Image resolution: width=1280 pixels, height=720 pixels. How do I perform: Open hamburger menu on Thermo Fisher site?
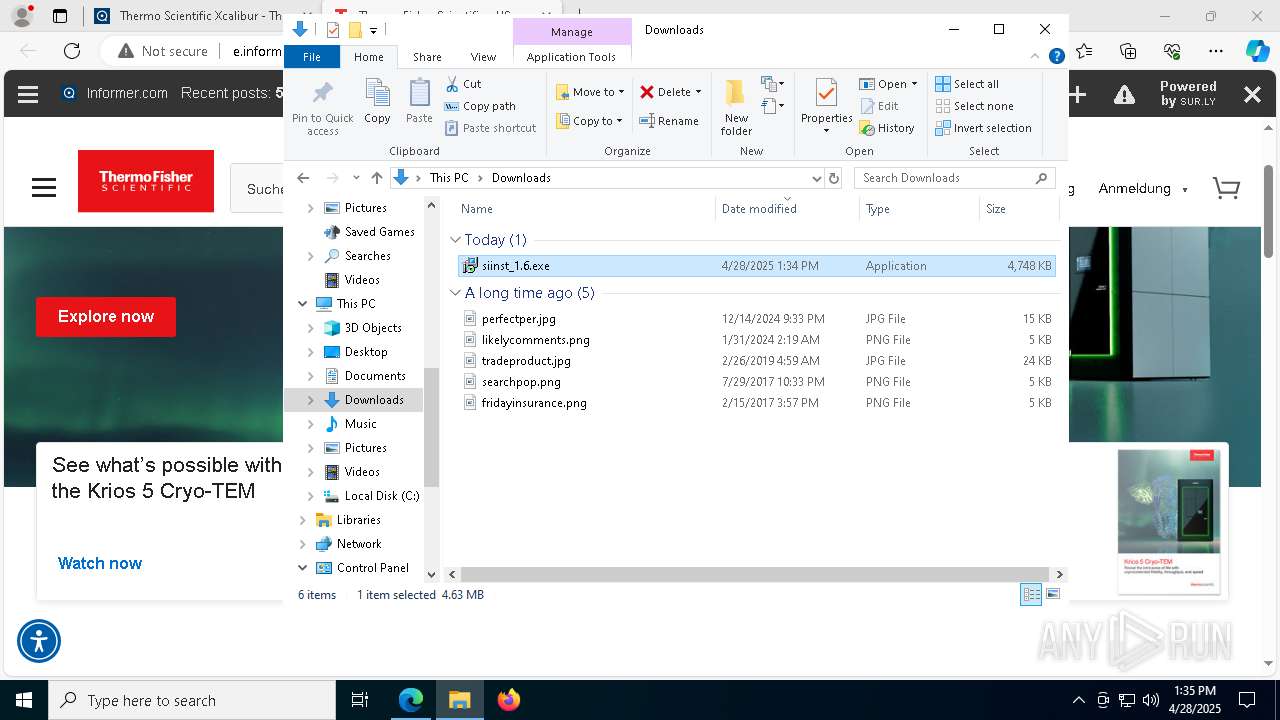(x=44, y=188)
